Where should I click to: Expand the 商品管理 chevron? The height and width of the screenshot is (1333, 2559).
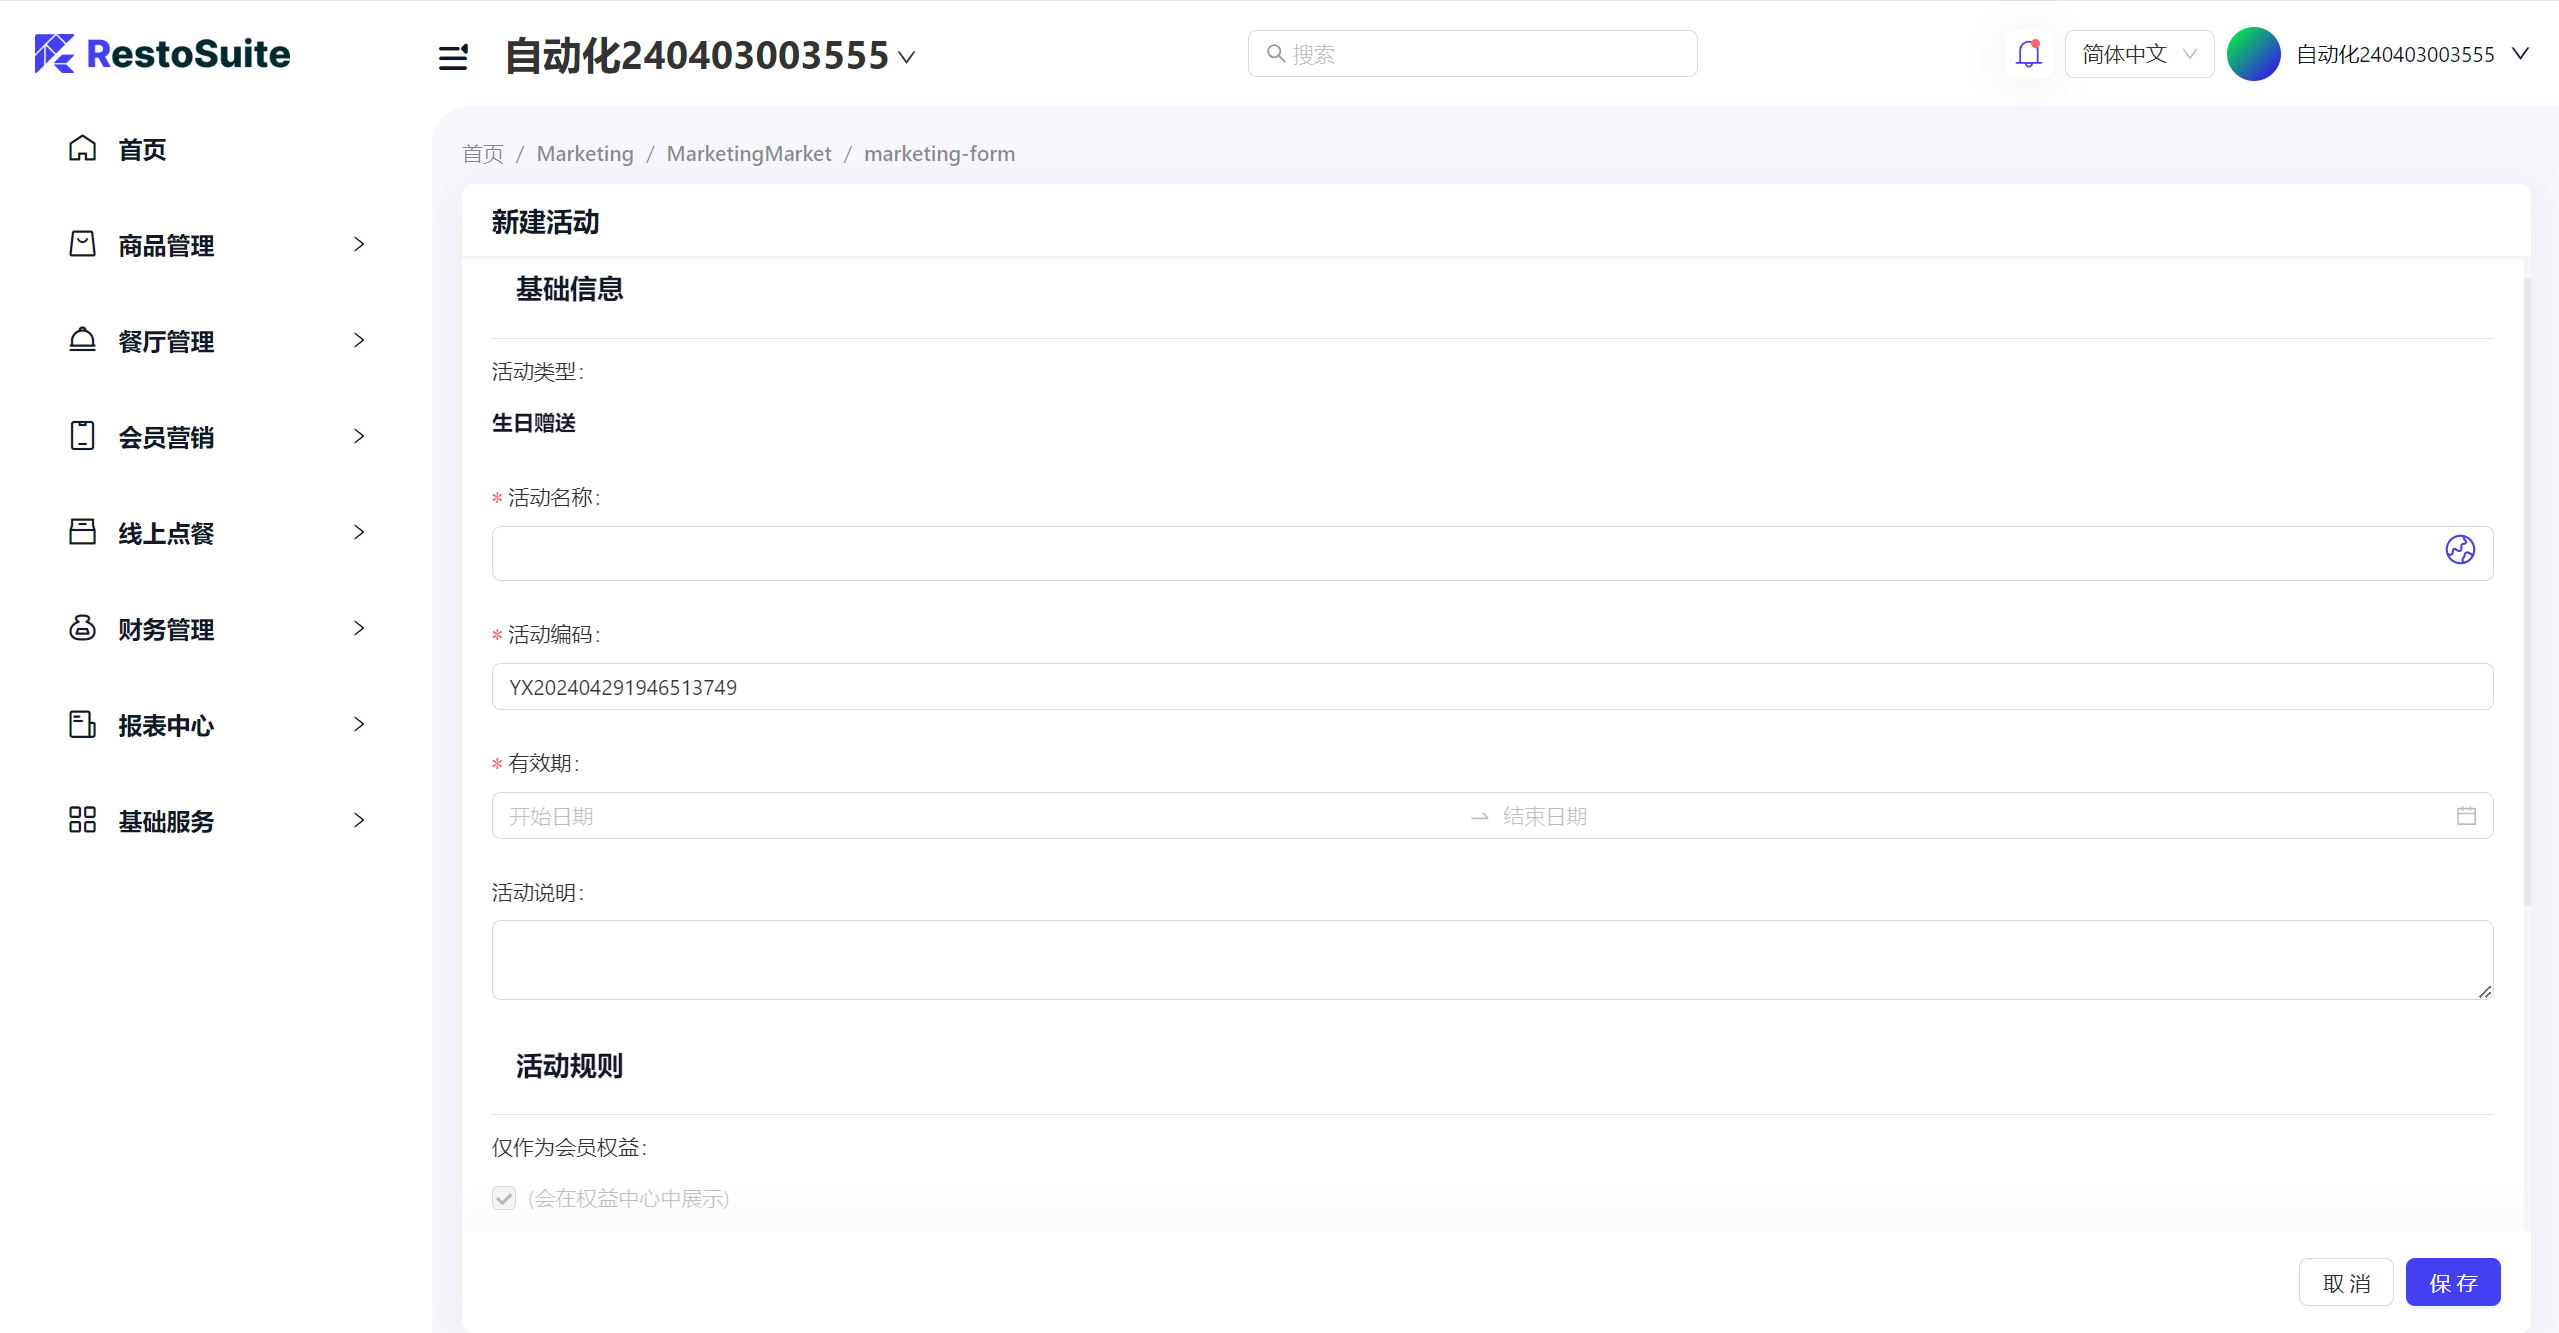point(359,244)
